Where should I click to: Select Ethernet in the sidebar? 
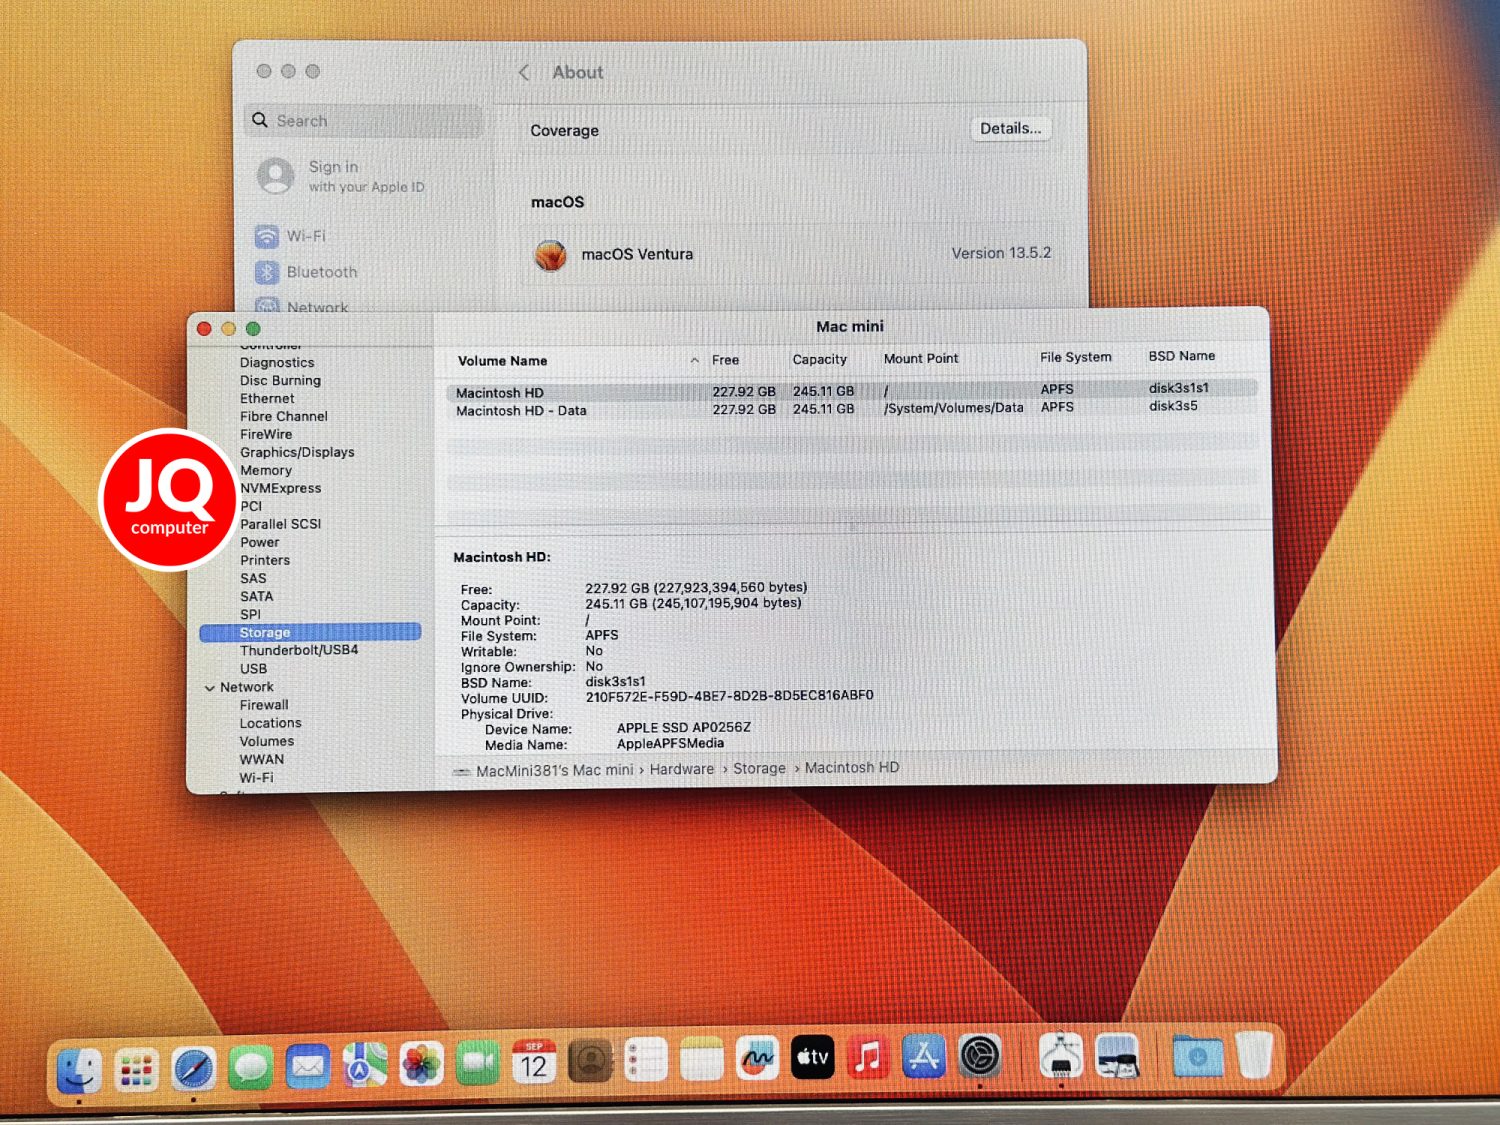click(x=267, y=399)
